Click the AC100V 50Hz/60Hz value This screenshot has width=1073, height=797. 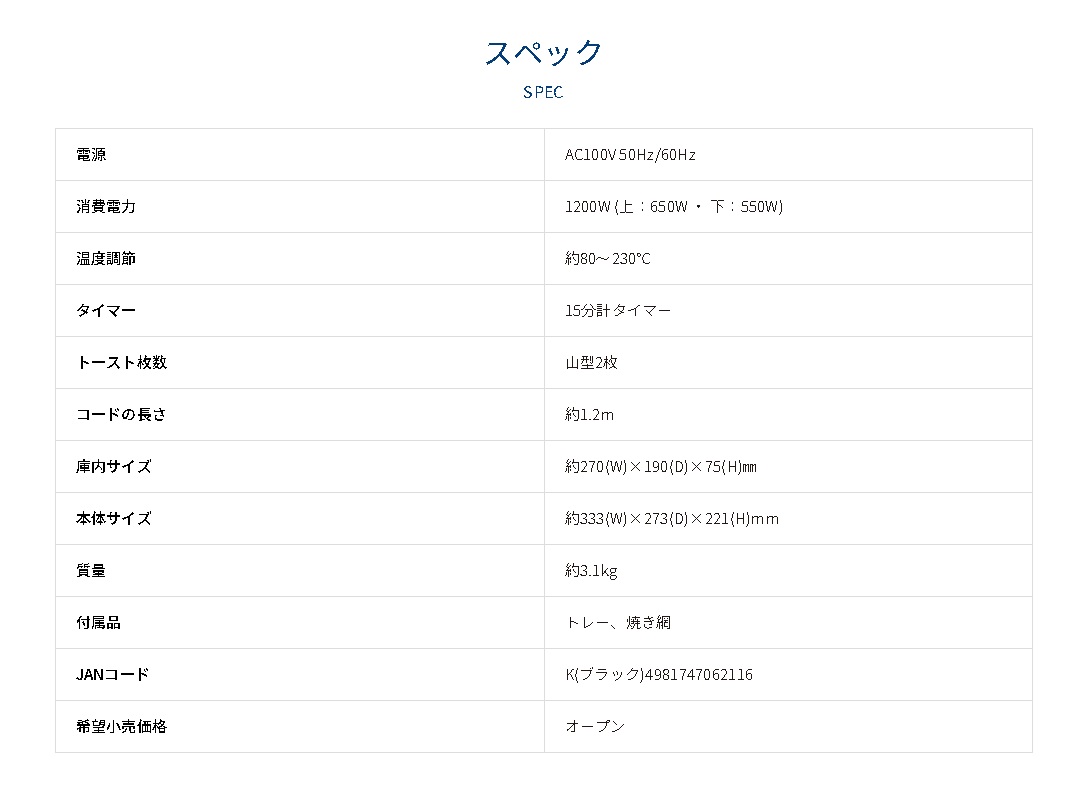click(630, 155)
